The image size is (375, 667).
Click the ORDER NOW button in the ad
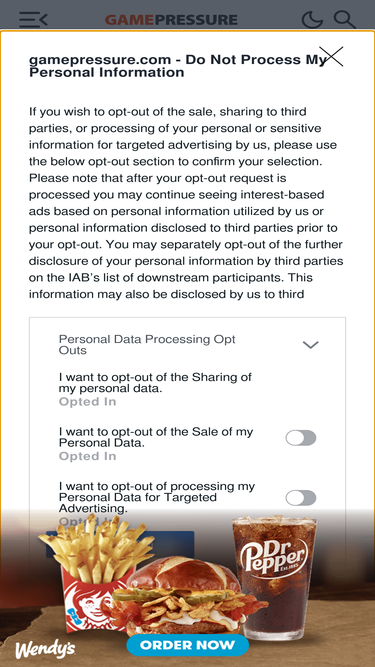188,645
